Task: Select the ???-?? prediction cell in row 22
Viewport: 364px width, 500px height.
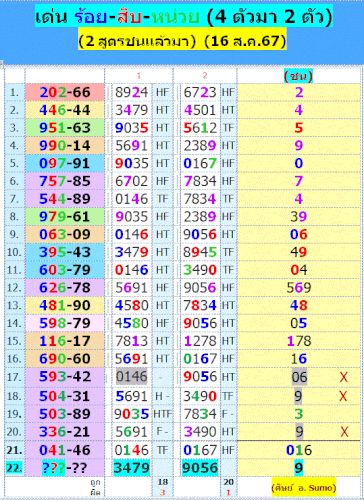Action: (x=65, y=468)
